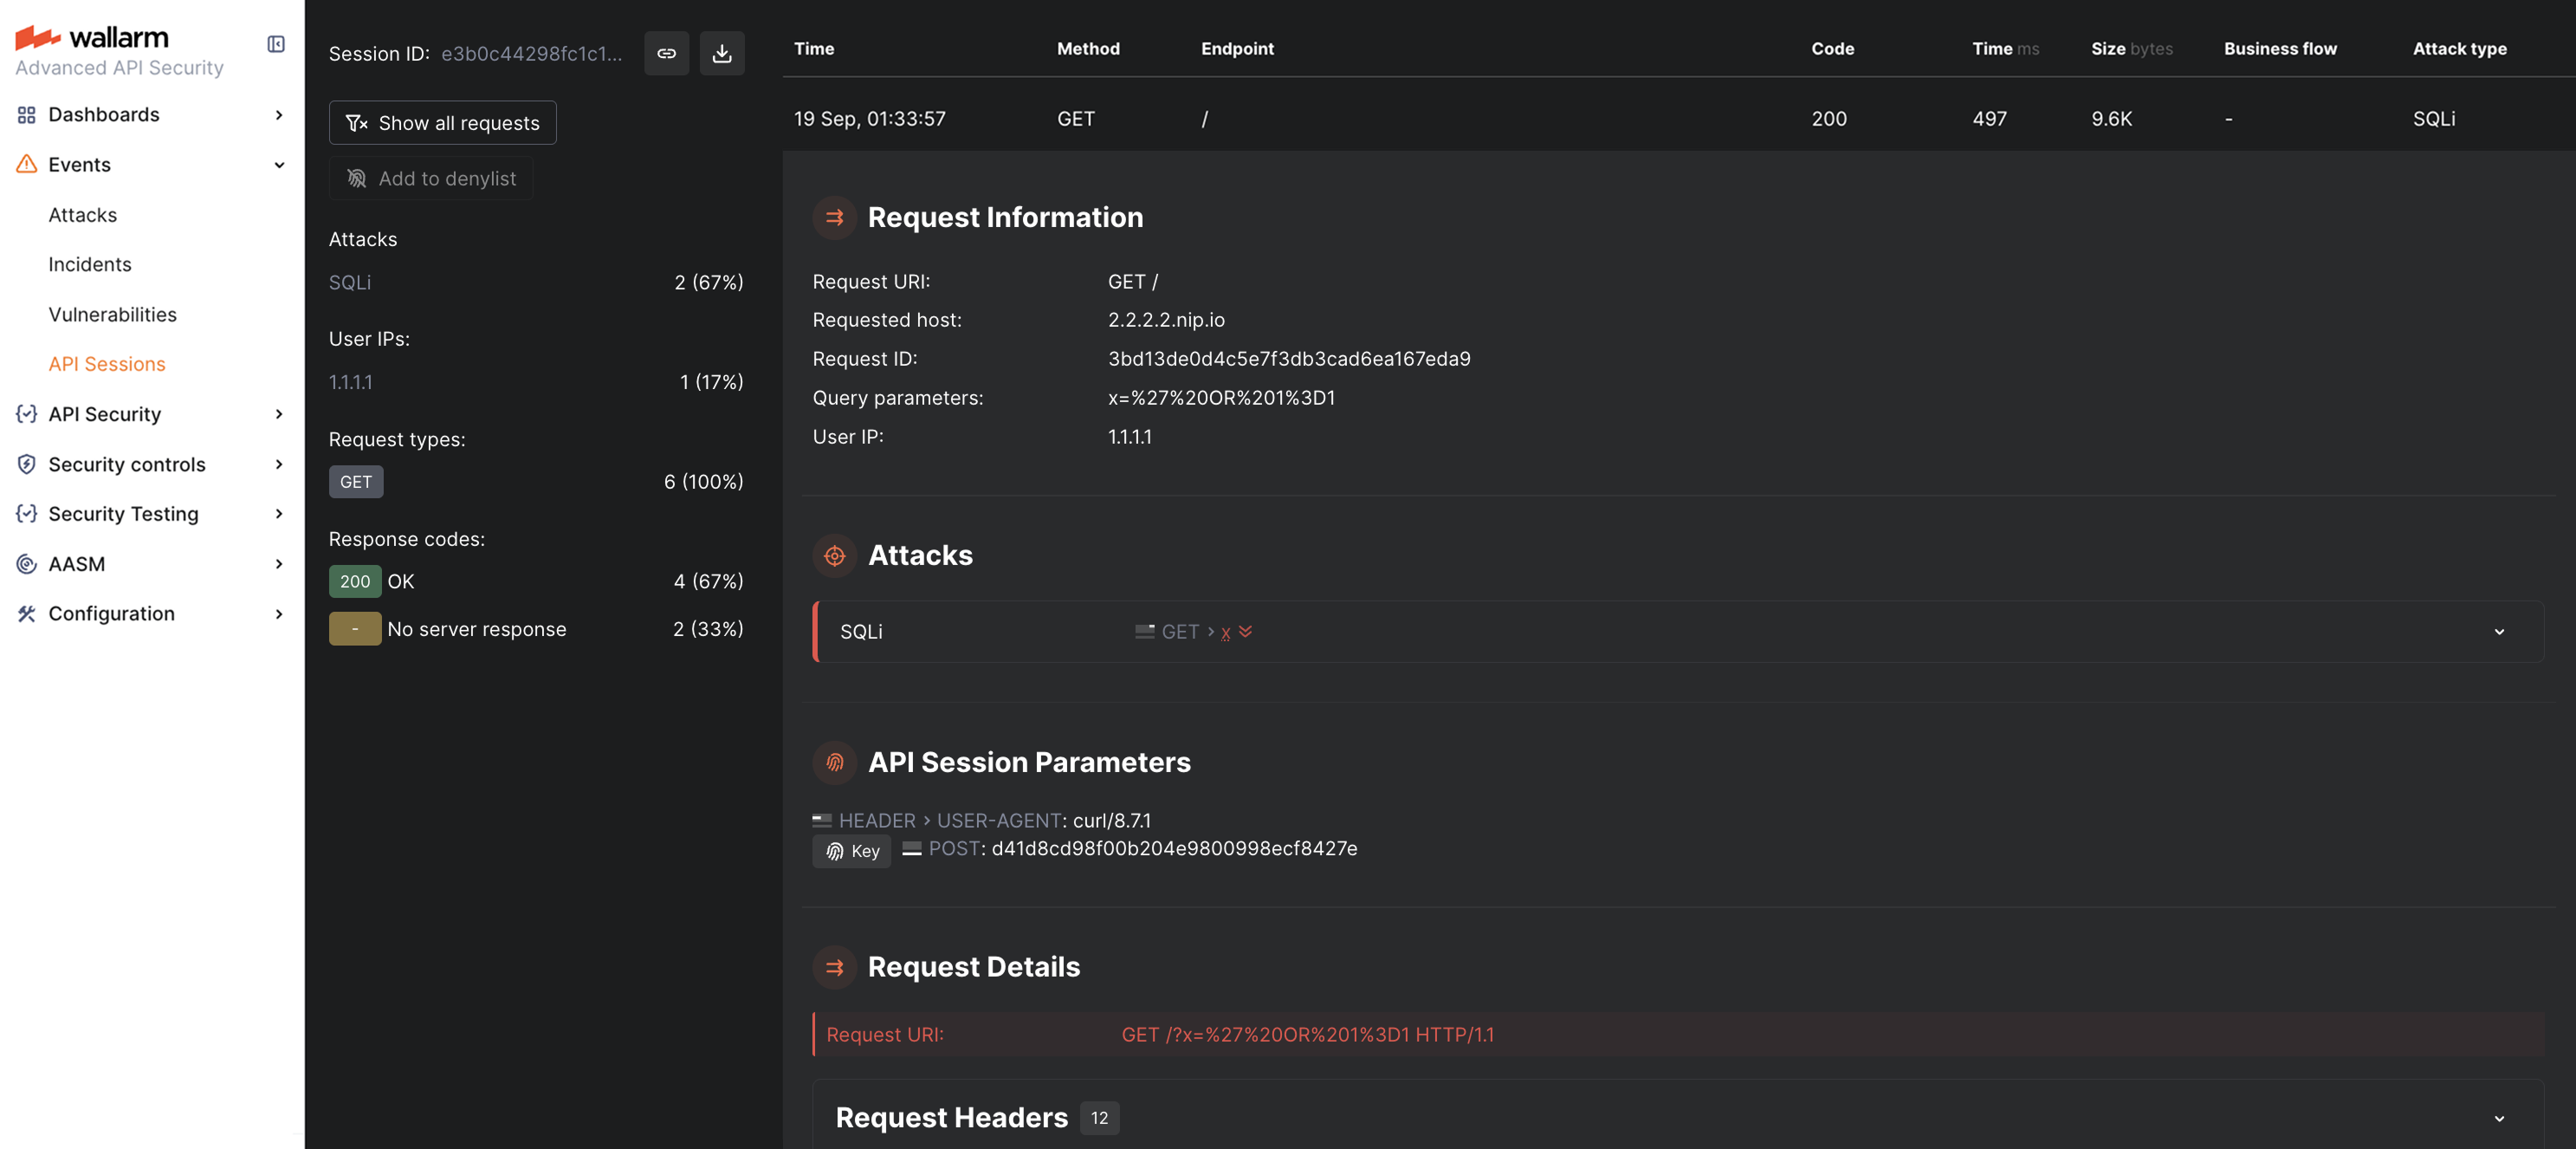Collapse the Events submenu chevron
The image size is (2576, 1149).
pos(278,165)
